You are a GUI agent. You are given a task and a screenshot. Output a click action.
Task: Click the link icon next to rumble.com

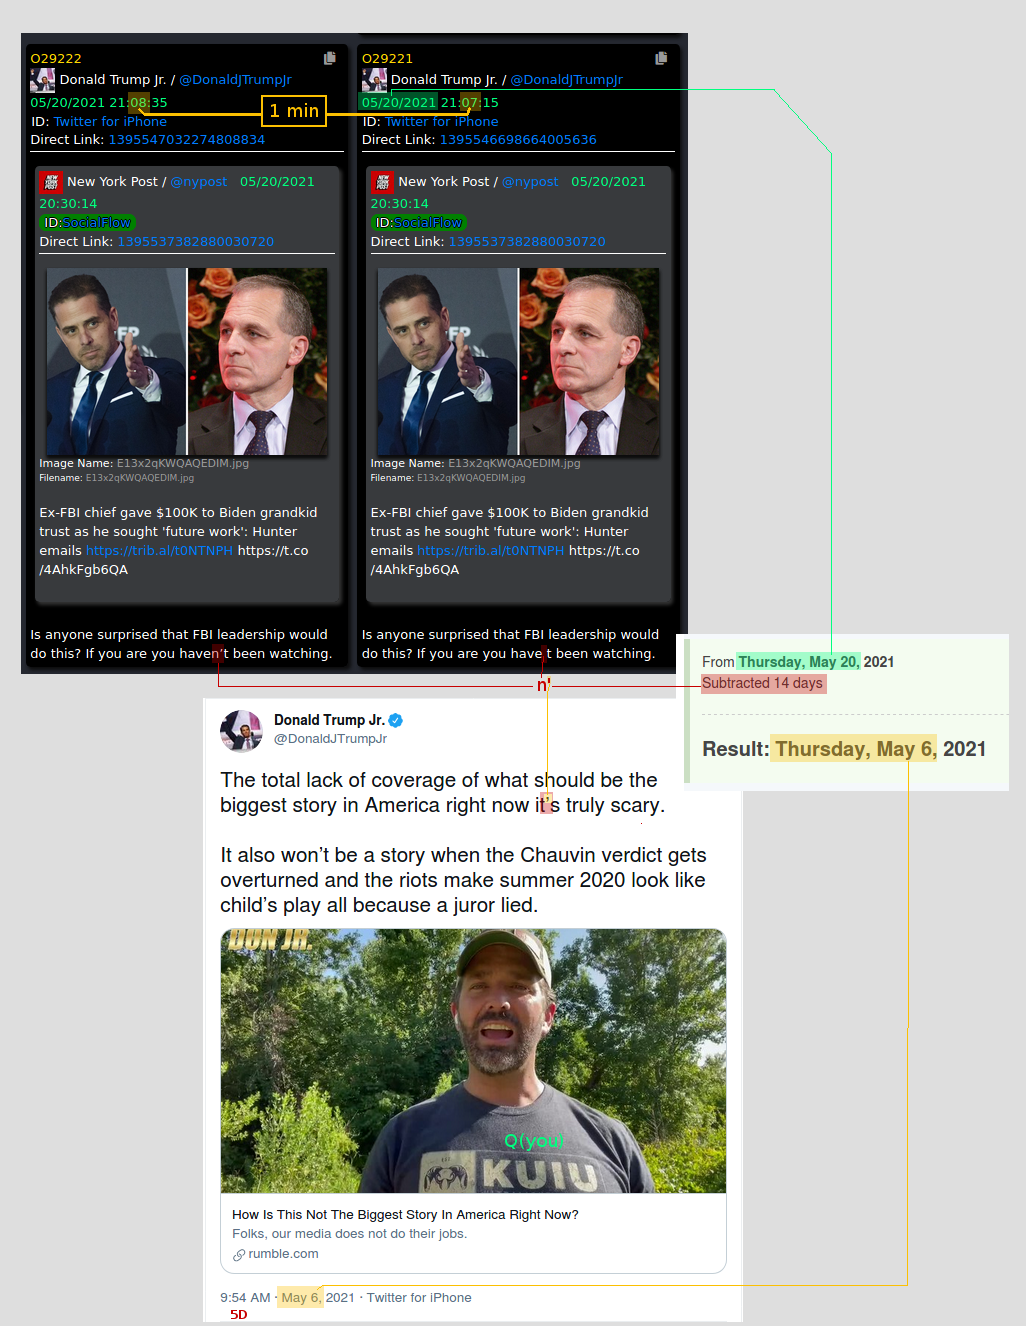(239, 1255)
